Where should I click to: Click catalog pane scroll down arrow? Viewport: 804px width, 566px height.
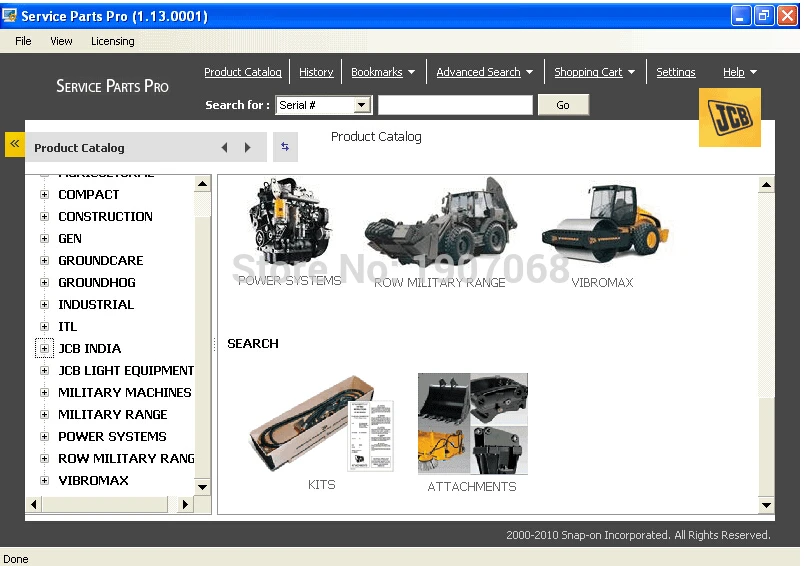767,505
